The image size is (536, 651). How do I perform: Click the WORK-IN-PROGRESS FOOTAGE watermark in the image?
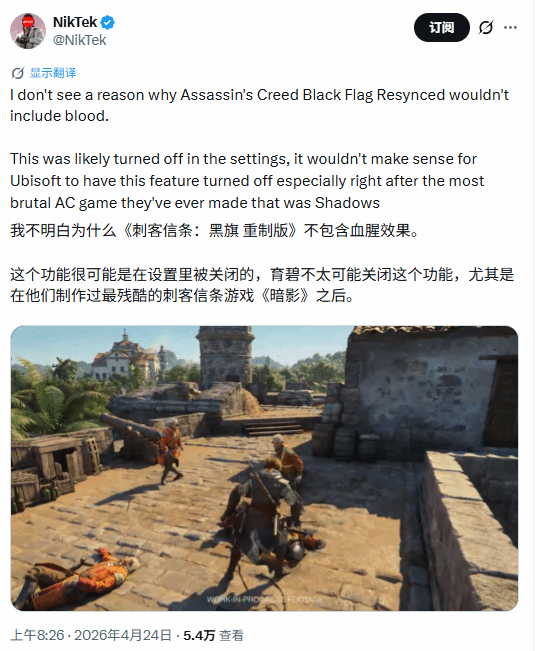pyautogui.click(x=264, y=599)
